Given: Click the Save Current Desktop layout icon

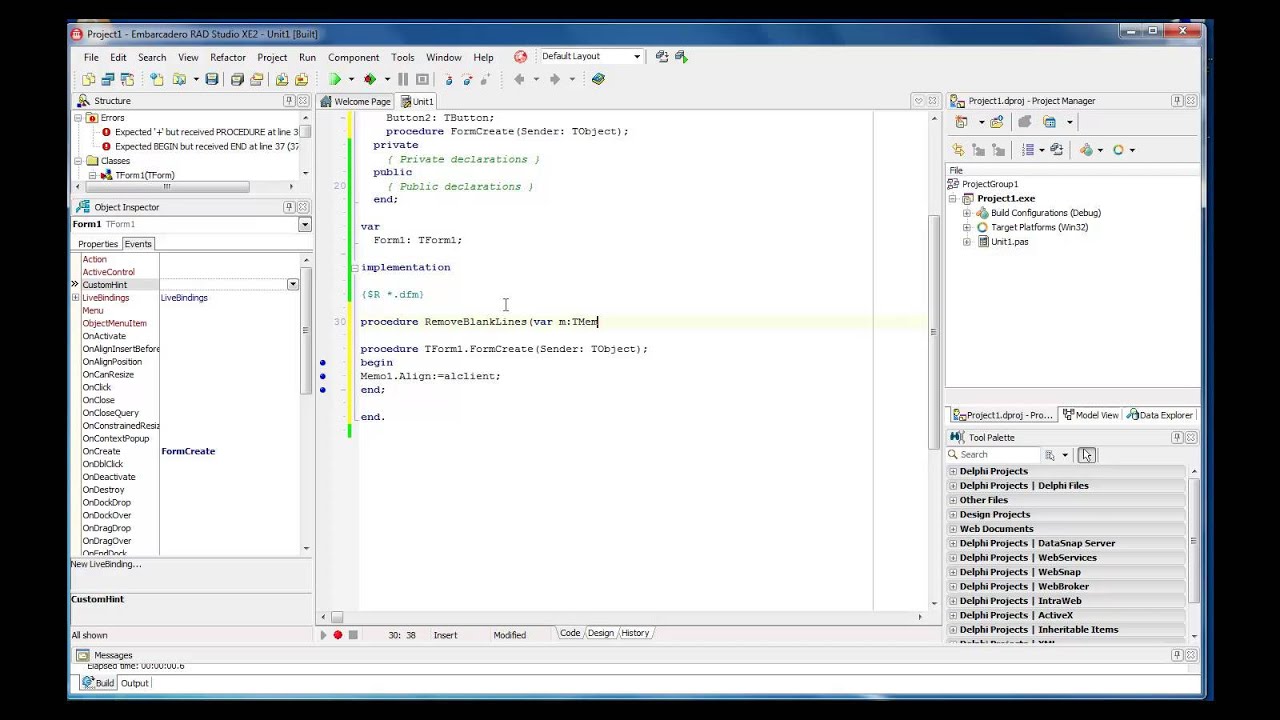Looking at the screenshot, I should coord(662,57).
